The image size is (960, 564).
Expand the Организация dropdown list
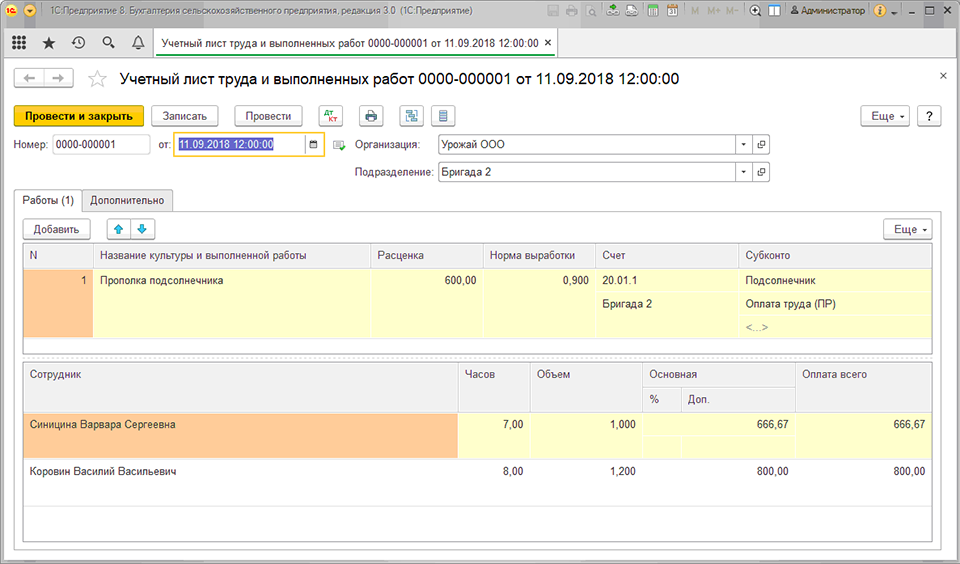click(743, 145)
